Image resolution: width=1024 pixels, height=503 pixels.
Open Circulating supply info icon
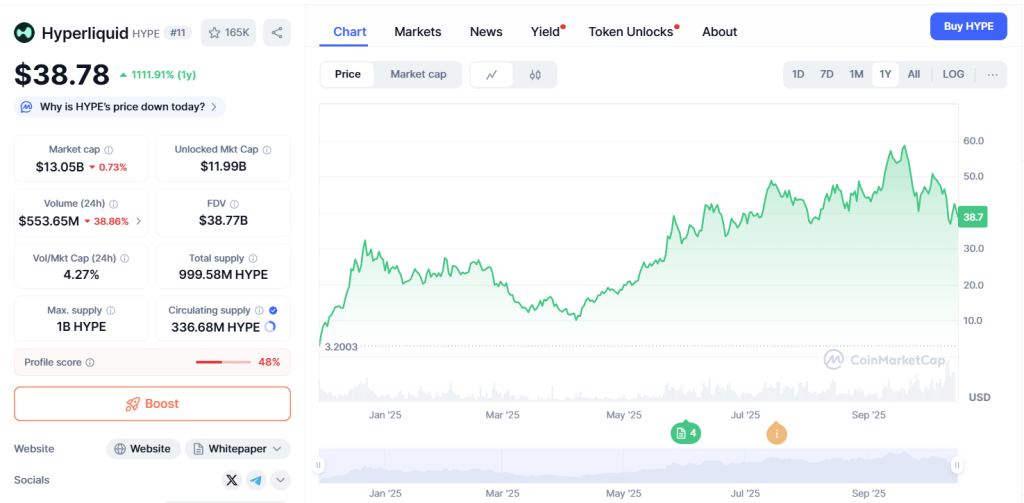point(259,310)
